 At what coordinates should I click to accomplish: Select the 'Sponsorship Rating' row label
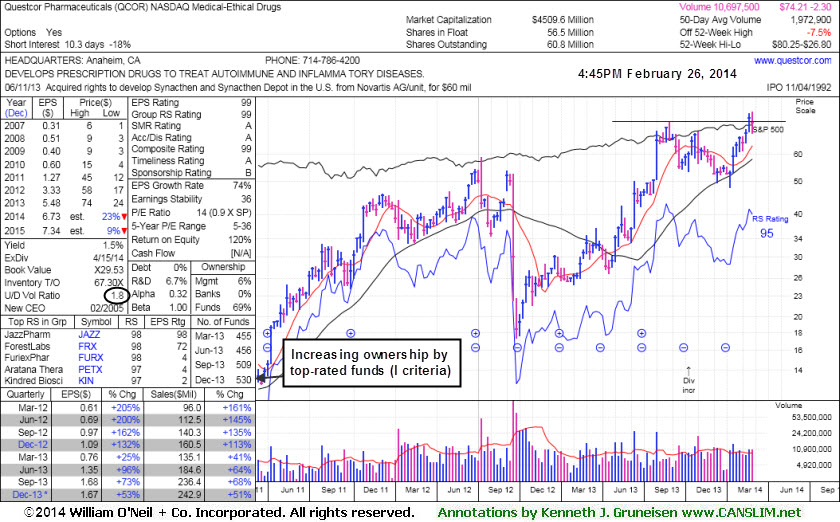pyautogui.click(x=171, y=173)
